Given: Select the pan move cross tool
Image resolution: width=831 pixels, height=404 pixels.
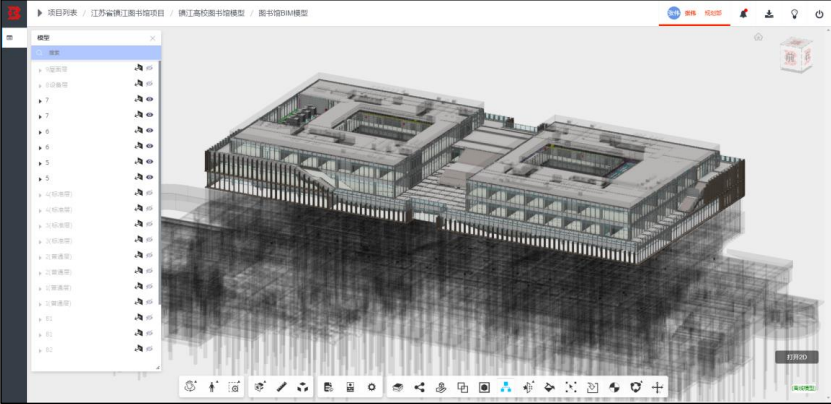Looking at the screenshot, I should [x=657, y=388].
